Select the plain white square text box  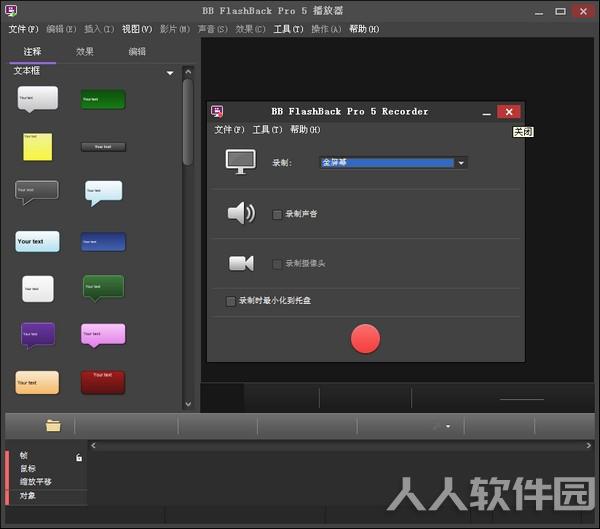pyautogui.click(x=38, y=289)
